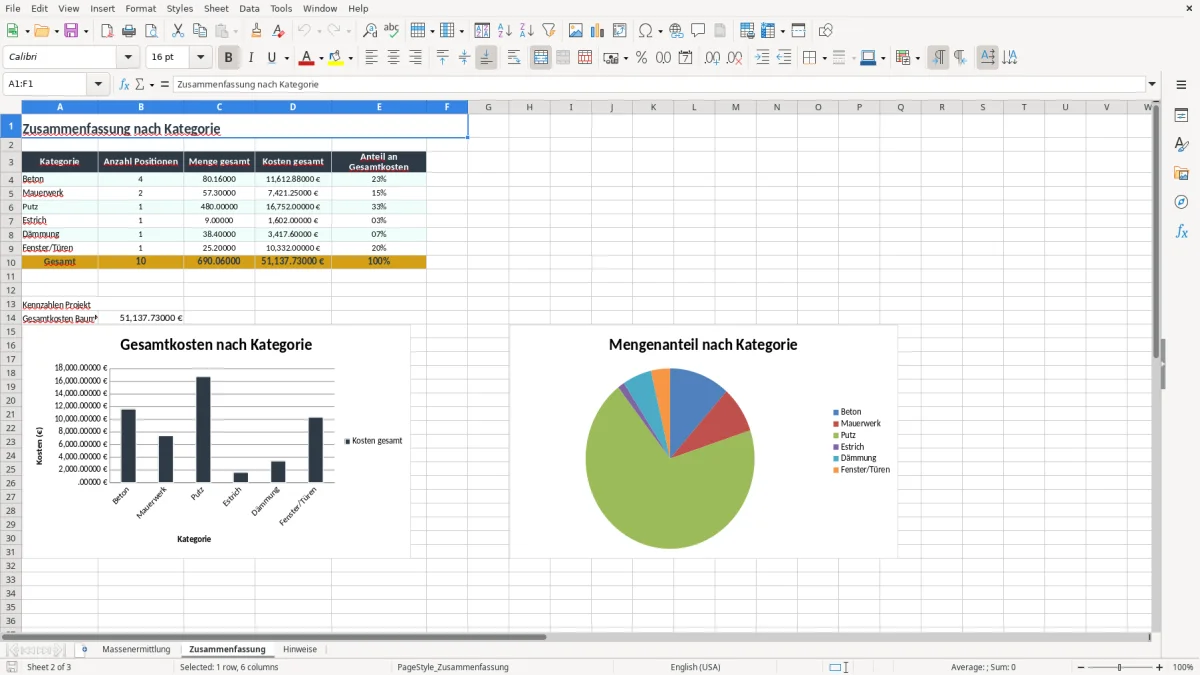Insert special character omega
1200x675 pixels.
point(645,31)
